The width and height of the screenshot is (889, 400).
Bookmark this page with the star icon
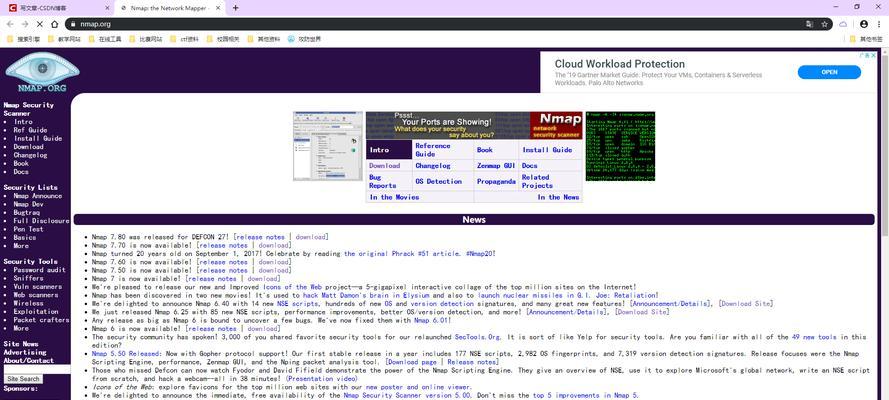click(824, 24)
